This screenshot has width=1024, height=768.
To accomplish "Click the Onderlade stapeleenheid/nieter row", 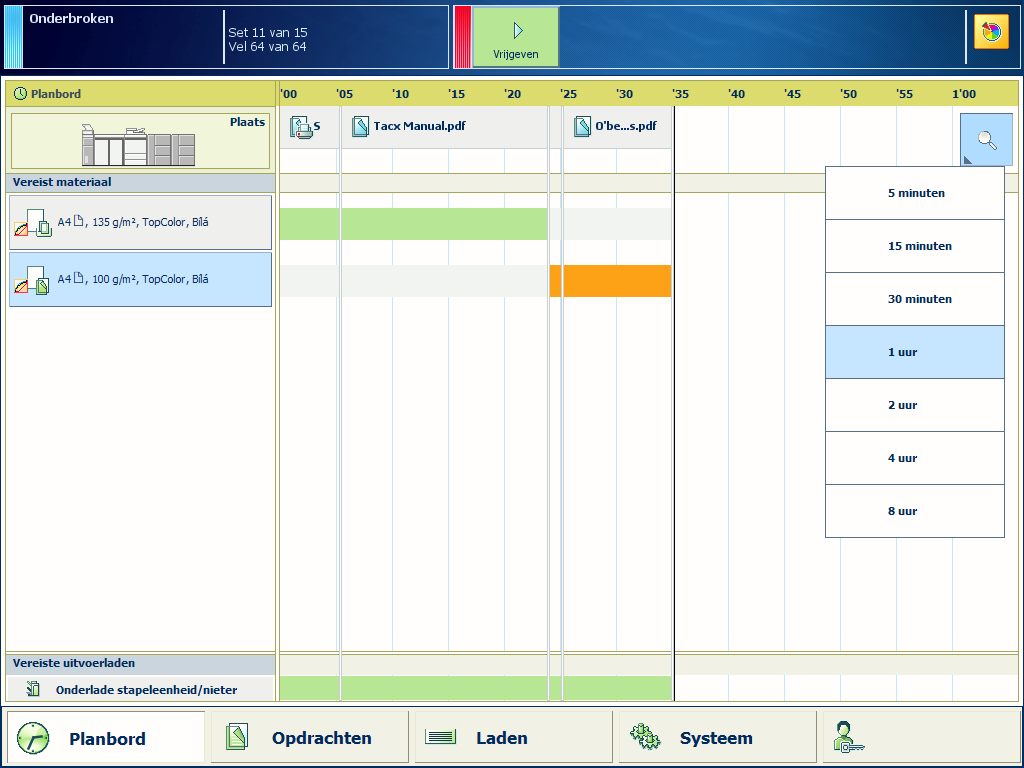I will tap(140, 690).
